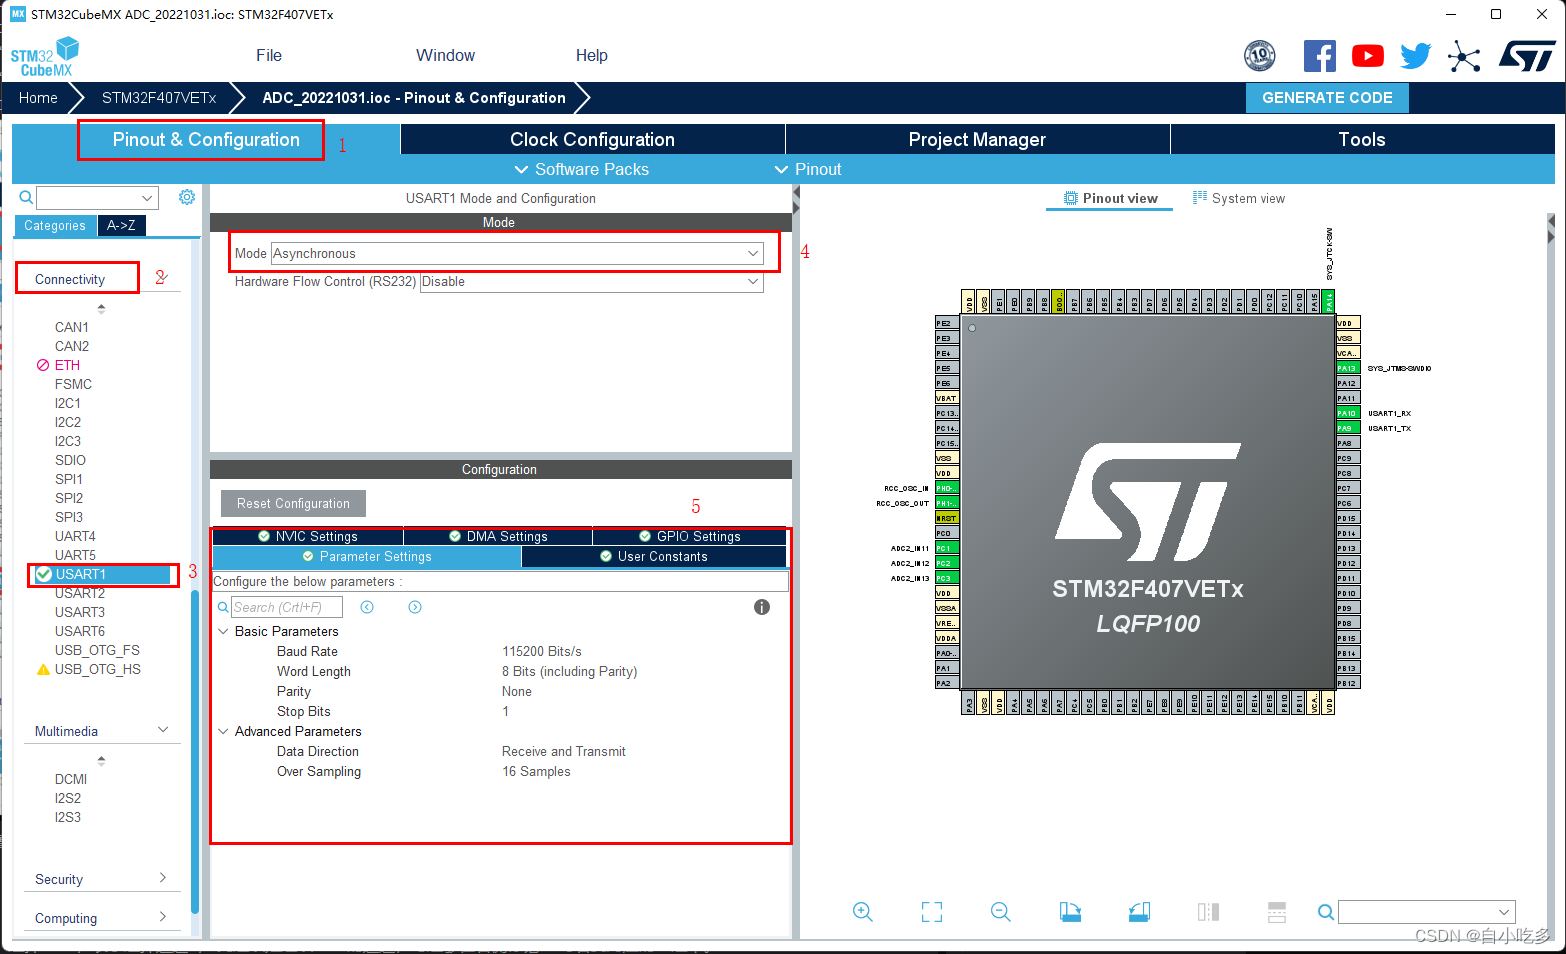1566x954 pixels.
Task: Open the System view icon
Action: (1200, 198)
